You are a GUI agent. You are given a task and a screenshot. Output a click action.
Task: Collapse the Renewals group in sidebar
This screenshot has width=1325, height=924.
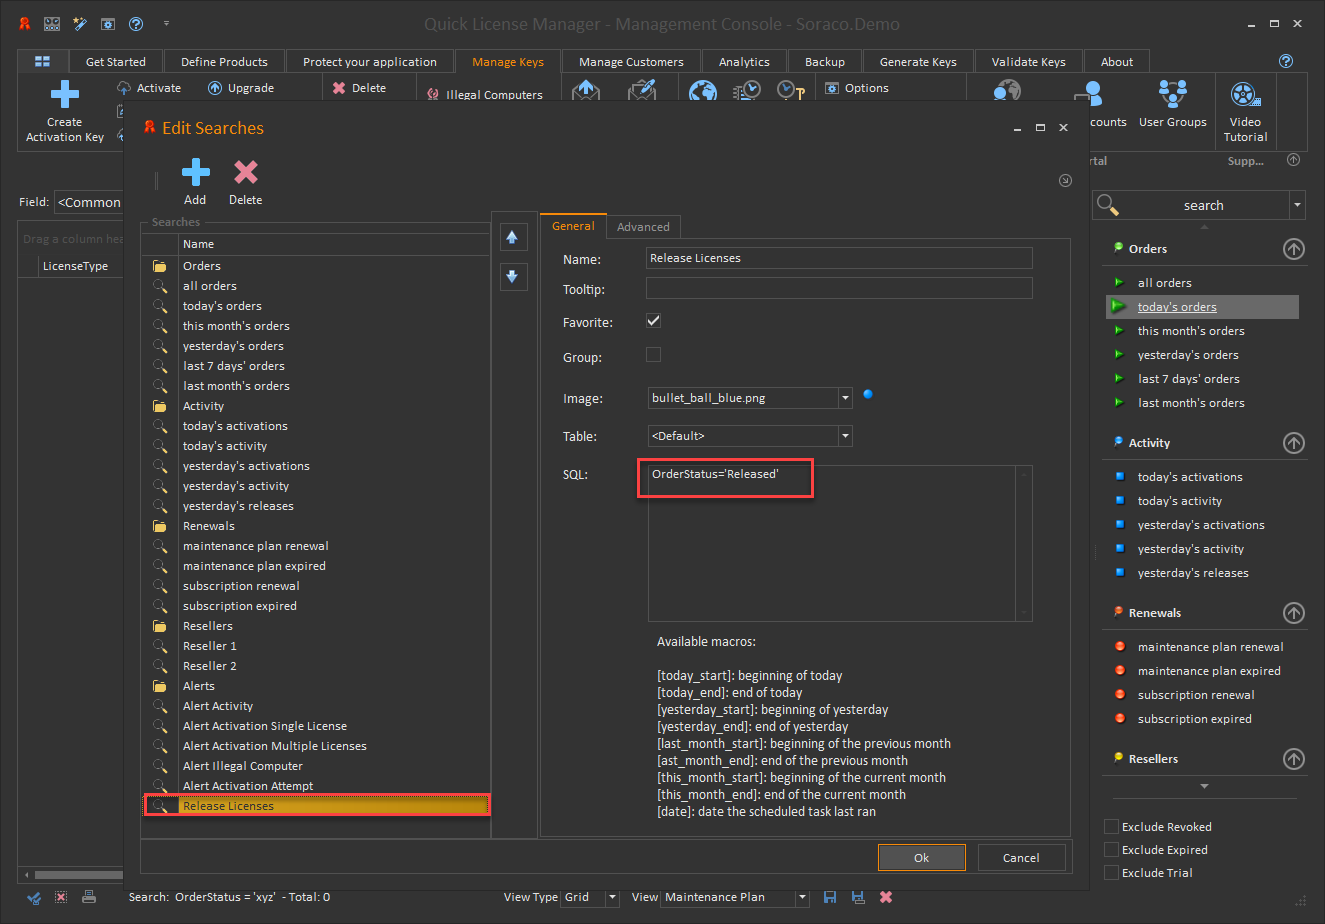(1294, 613)
